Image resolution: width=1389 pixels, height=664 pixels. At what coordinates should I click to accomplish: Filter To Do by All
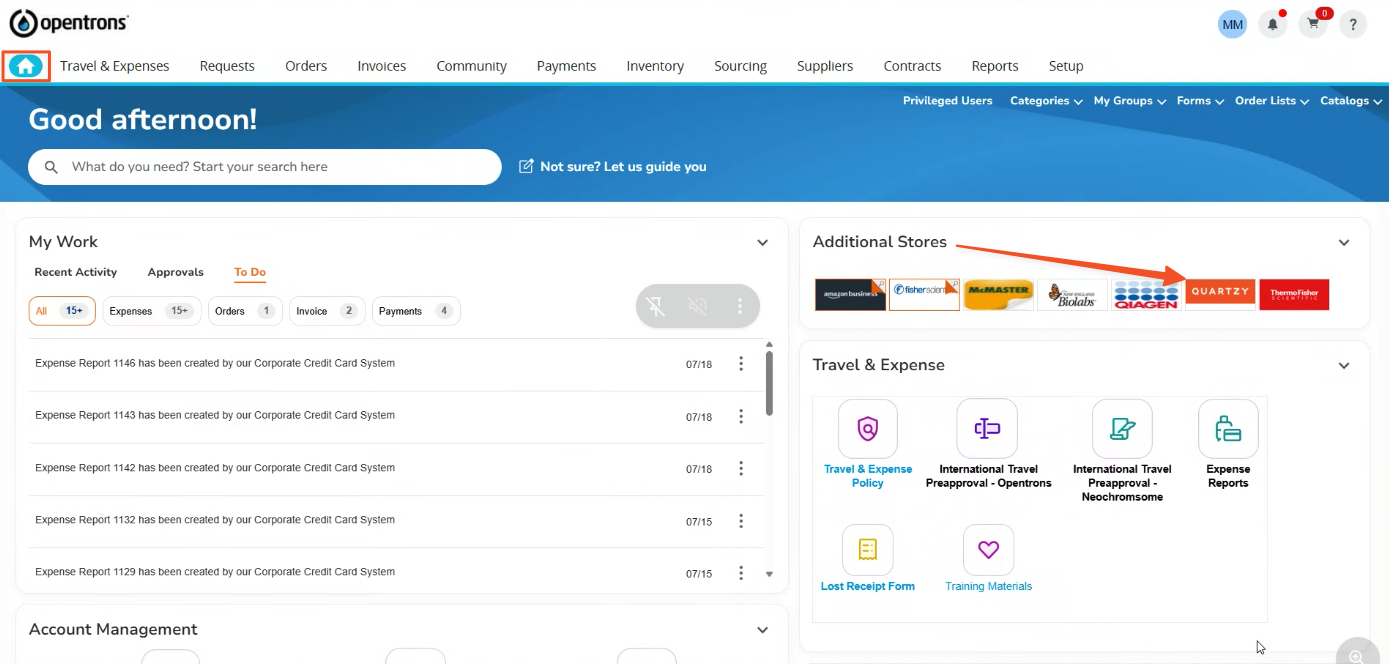pos(62,311)
